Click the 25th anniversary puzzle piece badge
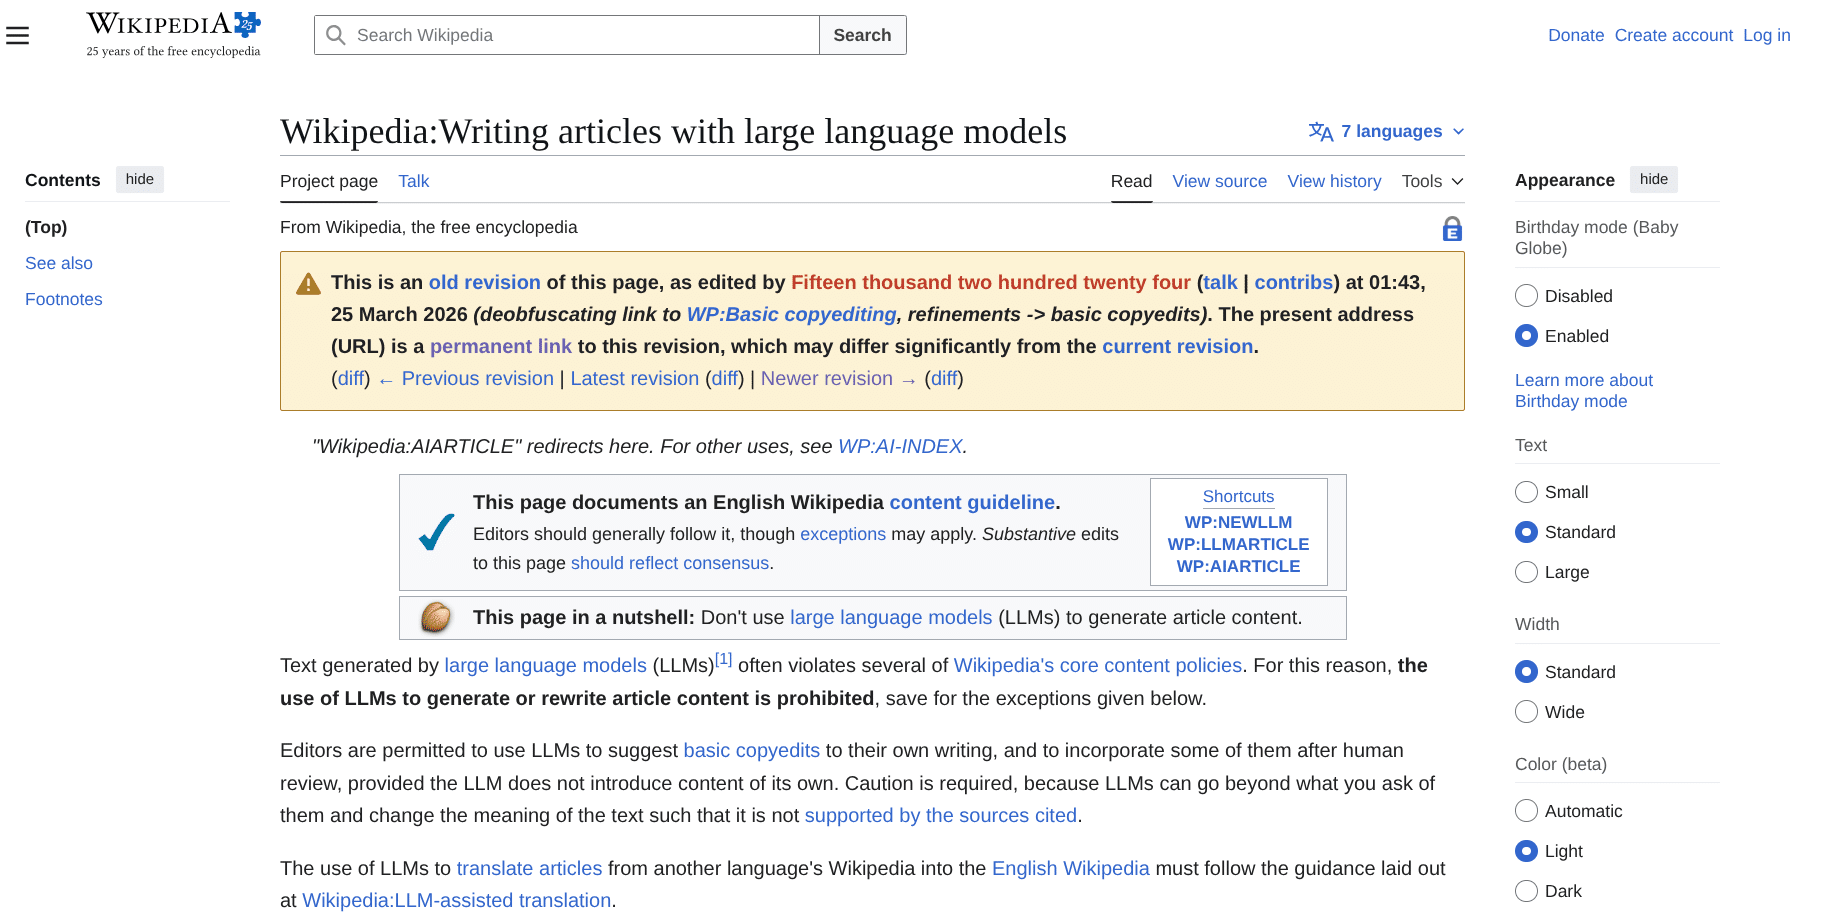This screenshot has width=1823, height=919. (x=243, y=20)
